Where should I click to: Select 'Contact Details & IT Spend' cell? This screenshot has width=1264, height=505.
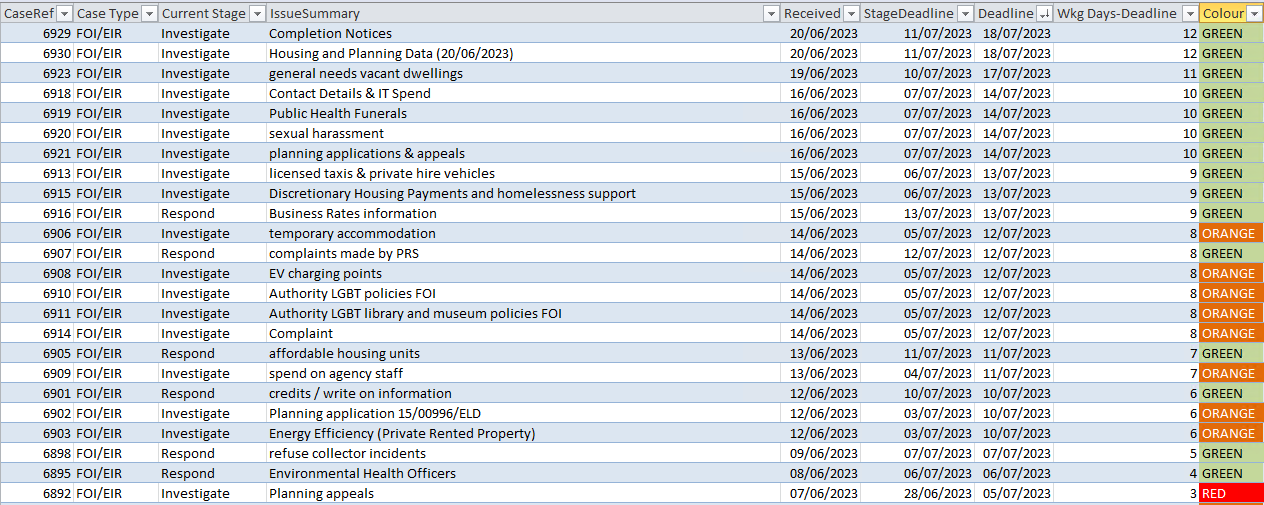click(x=523, y=93)
